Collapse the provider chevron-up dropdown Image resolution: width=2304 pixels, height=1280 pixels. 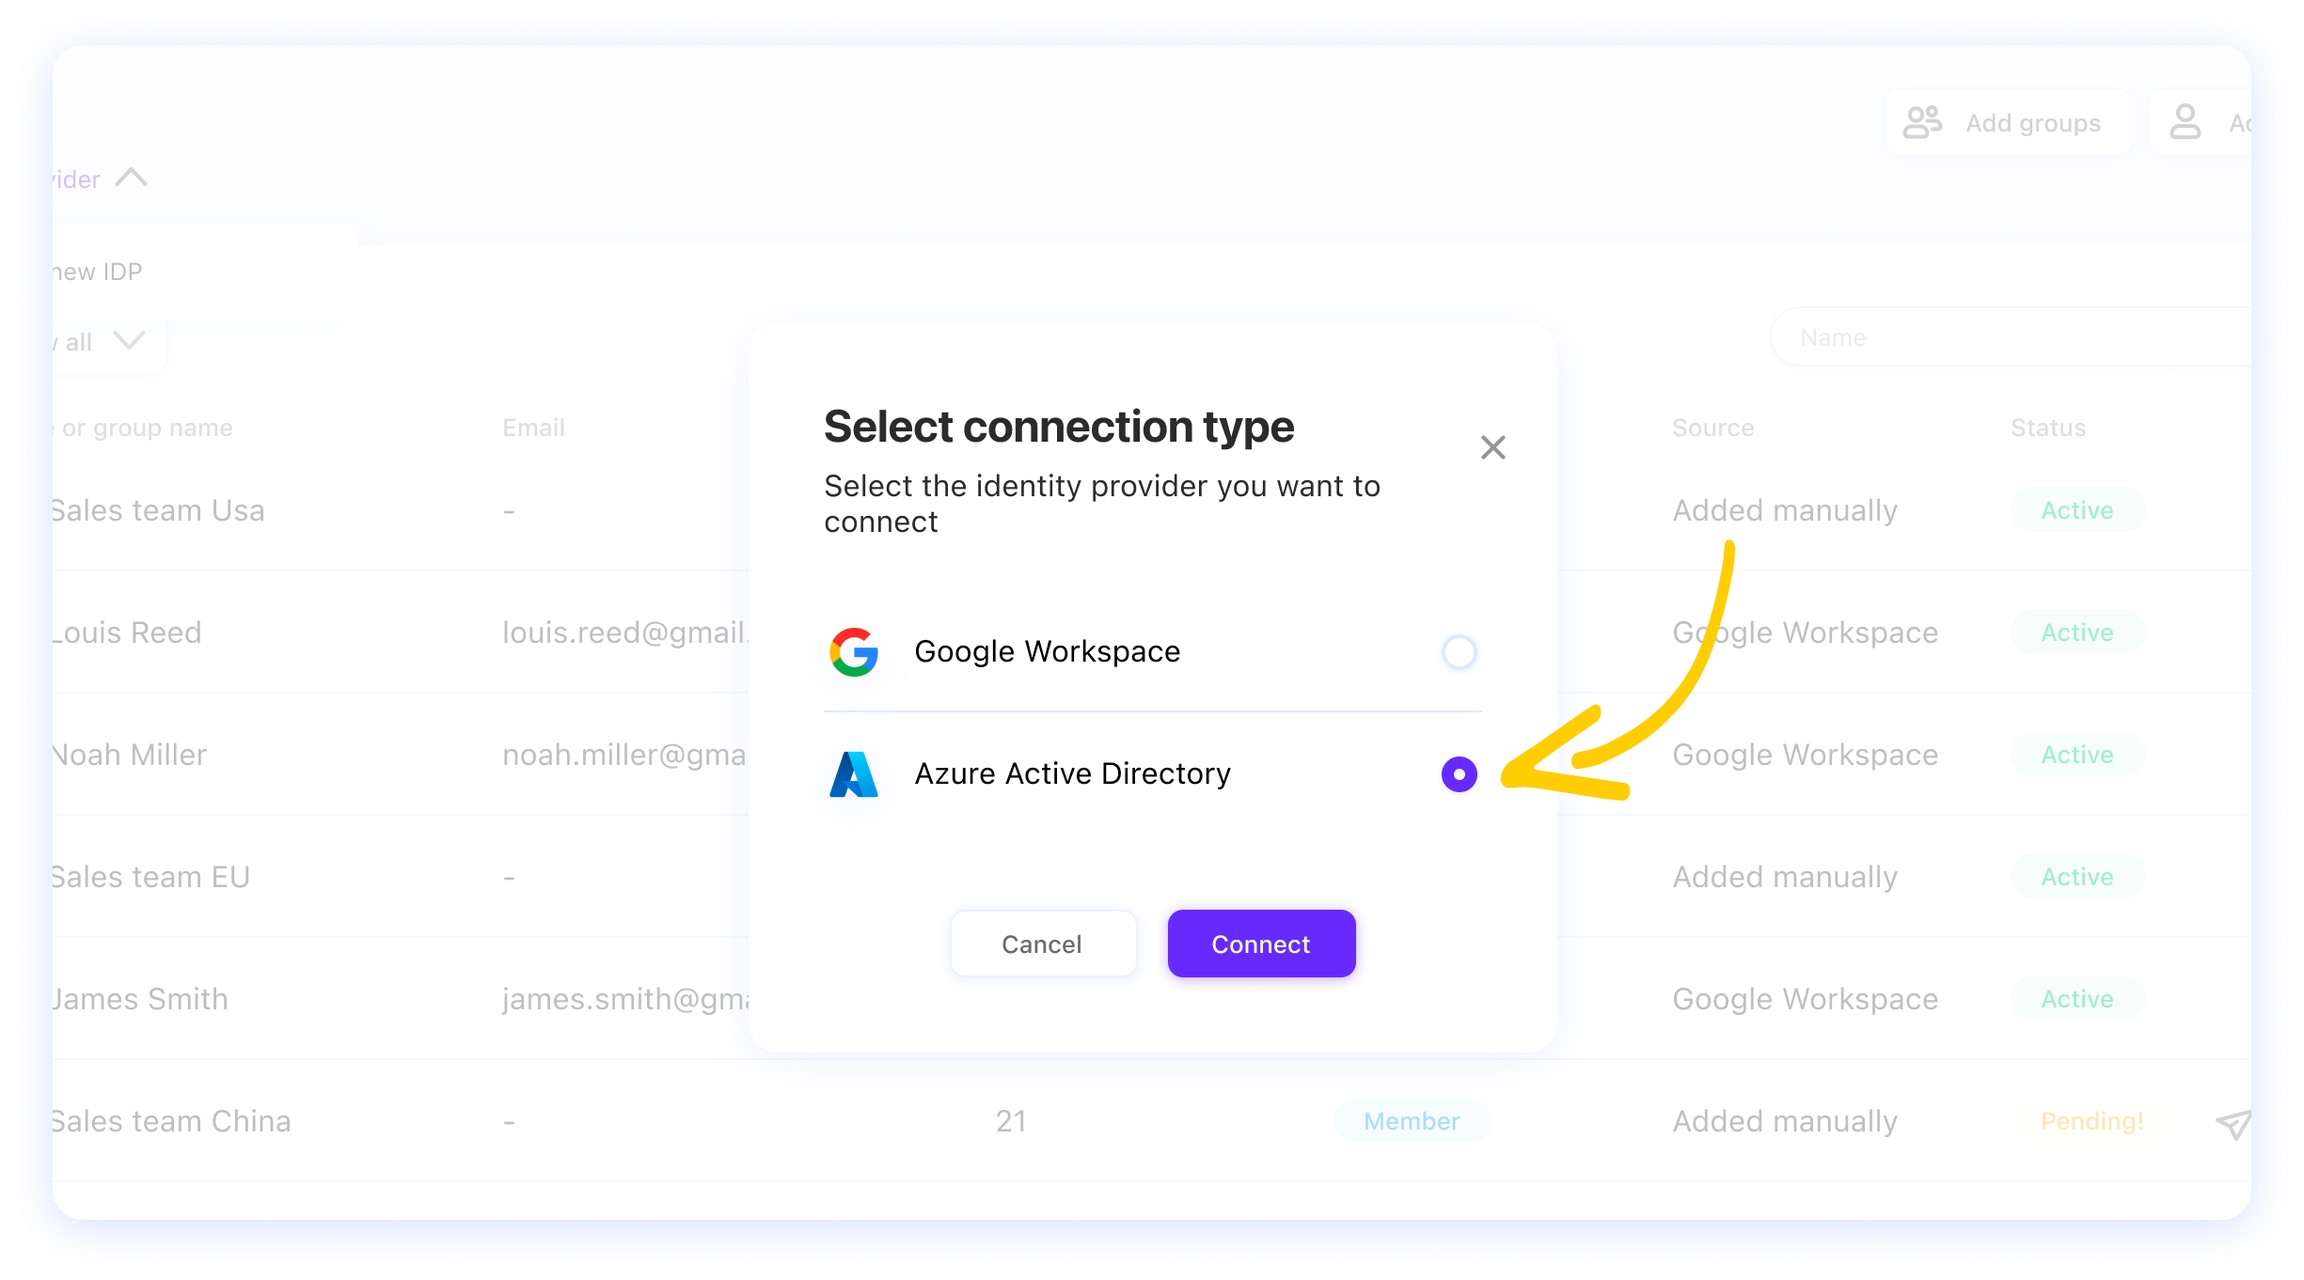[x=131, y=178]
